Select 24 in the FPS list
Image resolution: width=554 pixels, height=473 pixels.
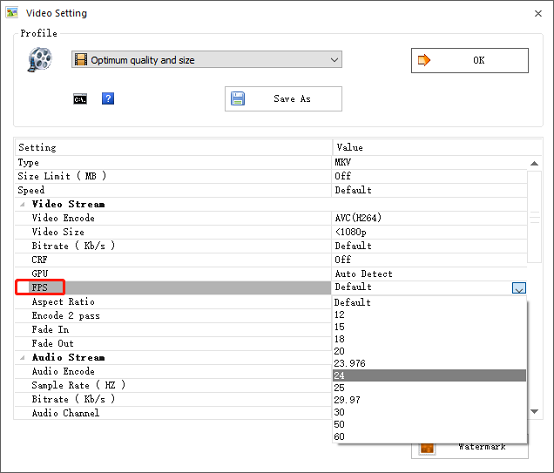point(429,376)
